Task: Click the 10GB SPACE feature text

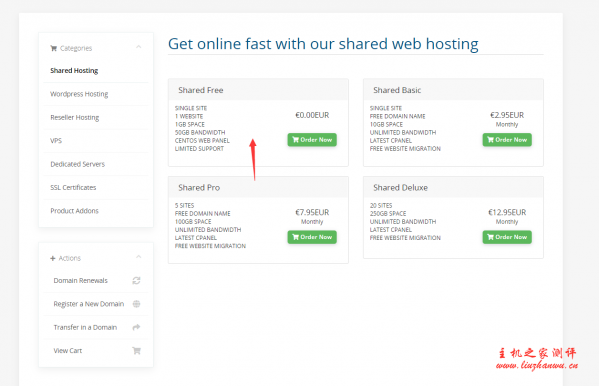Action: pyautogui.click(x=386, y=125)
